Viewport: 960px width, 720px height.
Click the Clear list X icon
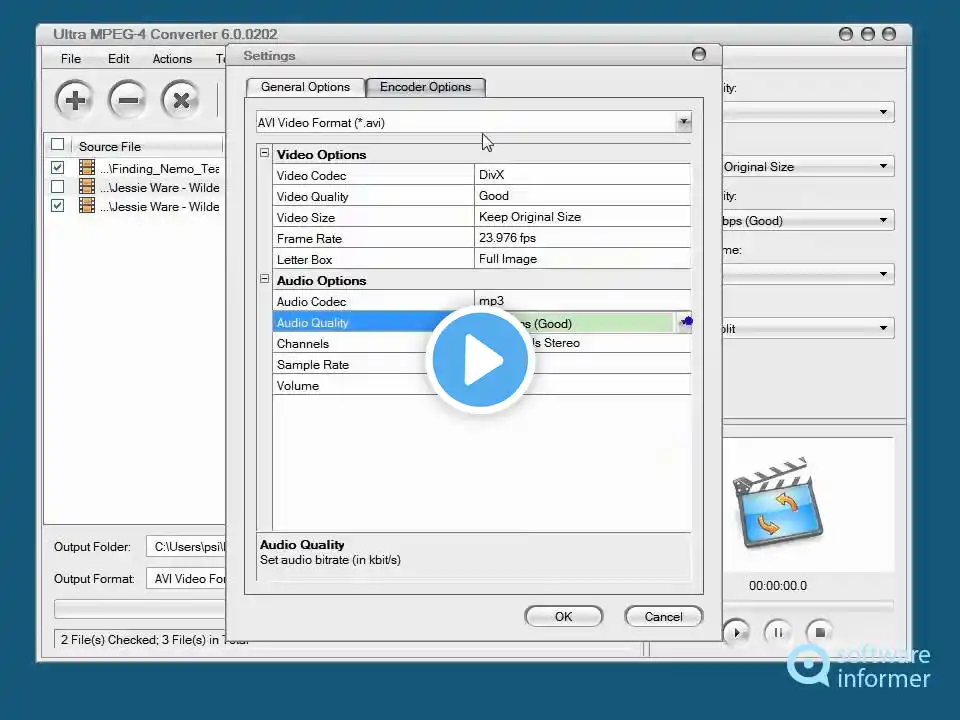click(x=180, y=100)
